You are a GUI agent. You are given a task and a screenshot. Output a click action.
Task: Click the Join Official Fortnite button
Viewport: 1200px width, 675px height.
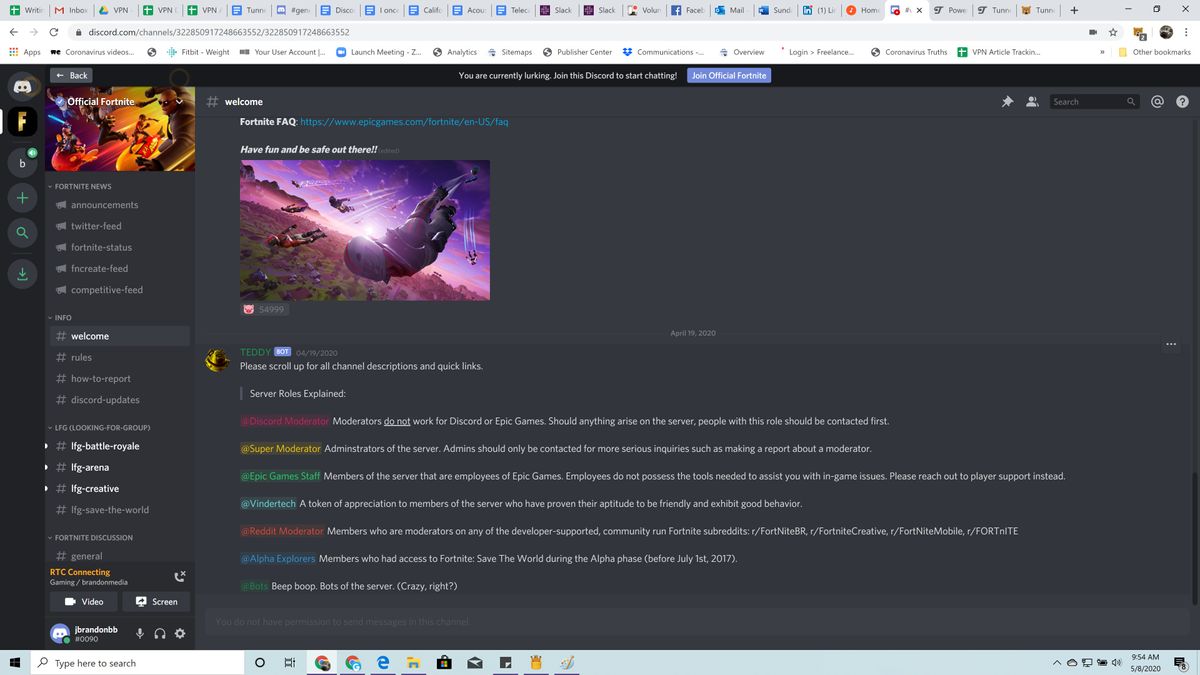(728, 74)
